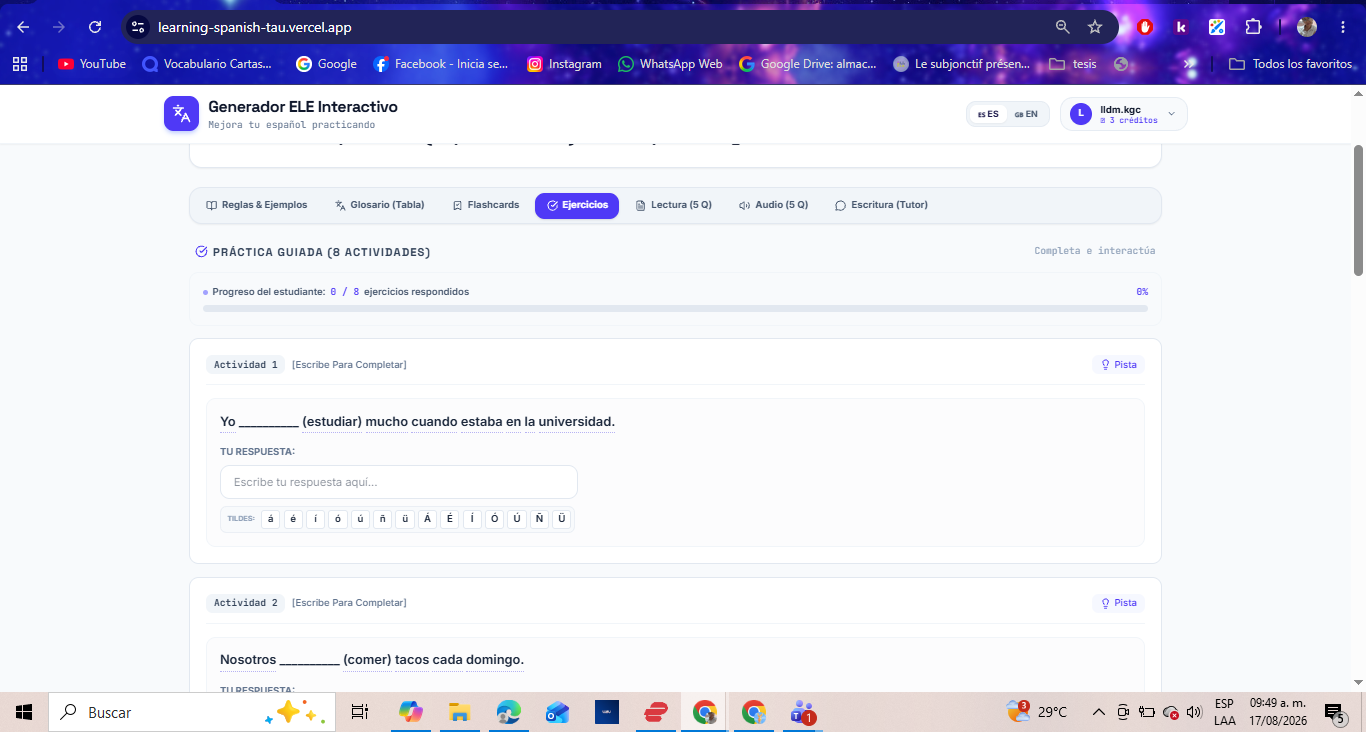Select the Ejercicios tab
This screenshot has width=1366, height=732.
click(577, 205)
